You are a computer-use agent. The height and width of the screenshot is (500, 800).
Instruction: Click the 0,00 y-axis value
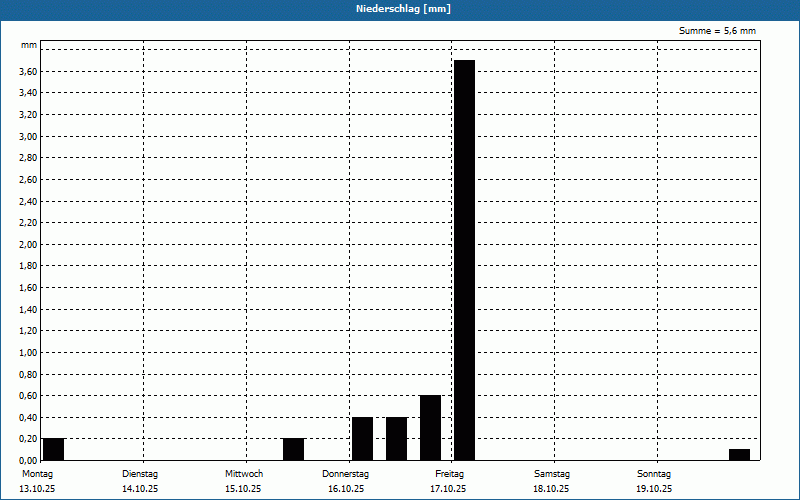click(28, 460)
